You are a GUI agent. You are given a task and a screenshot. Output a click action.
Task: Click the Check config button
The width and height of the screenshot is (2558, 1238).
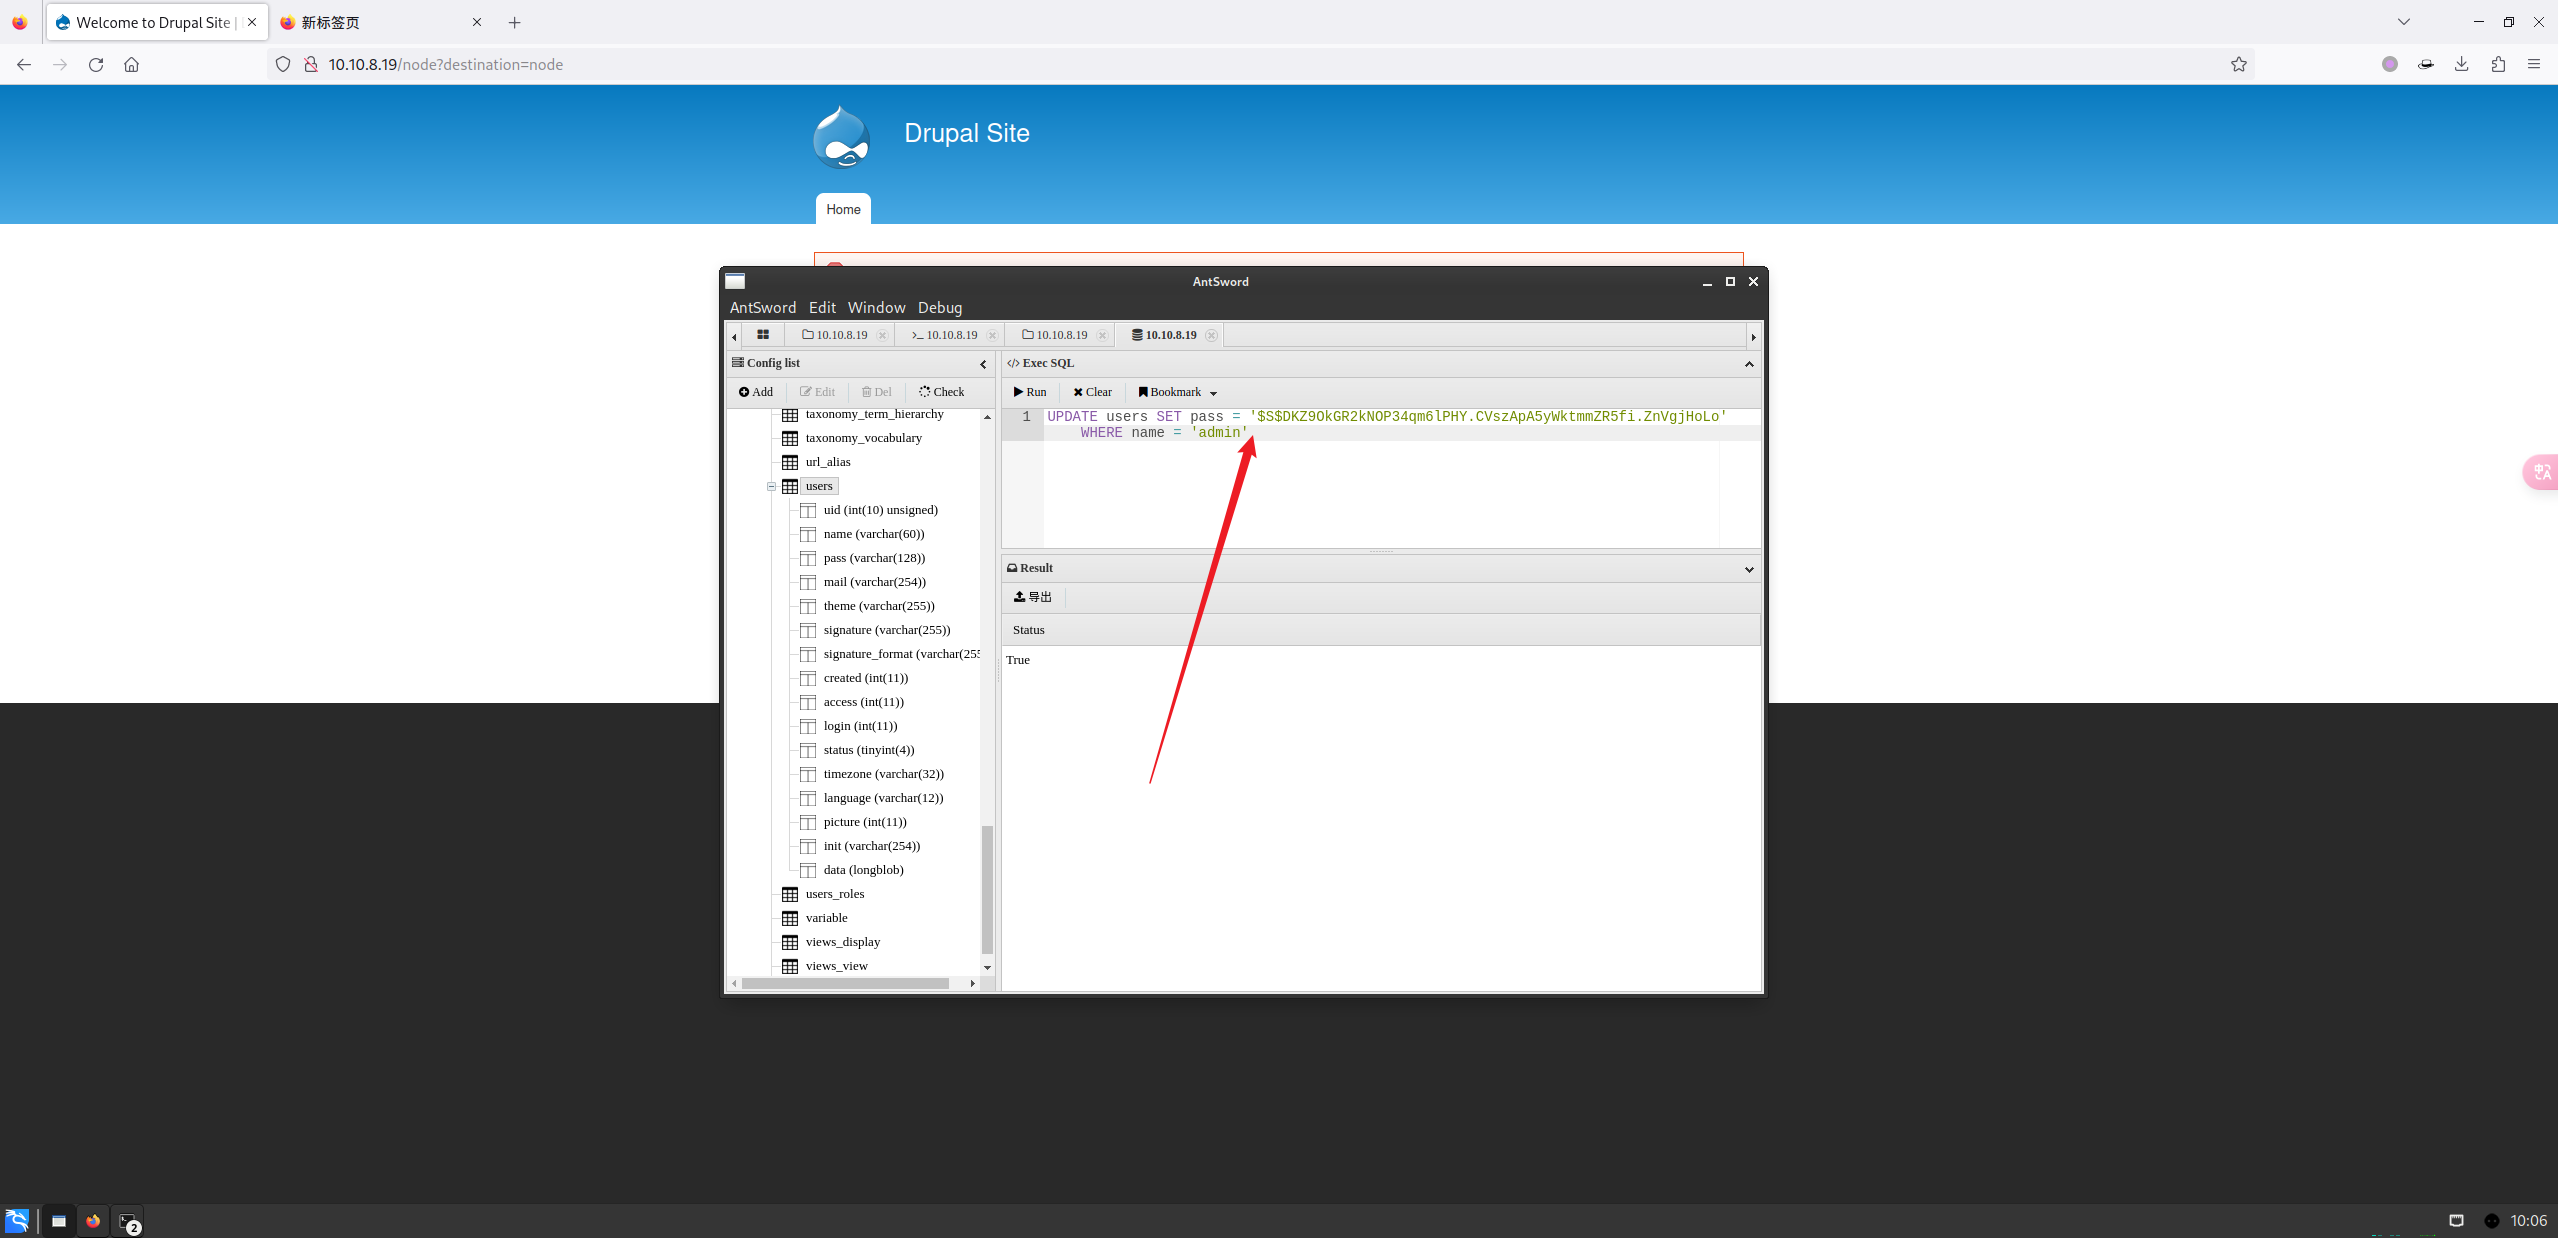coord(942,392)
